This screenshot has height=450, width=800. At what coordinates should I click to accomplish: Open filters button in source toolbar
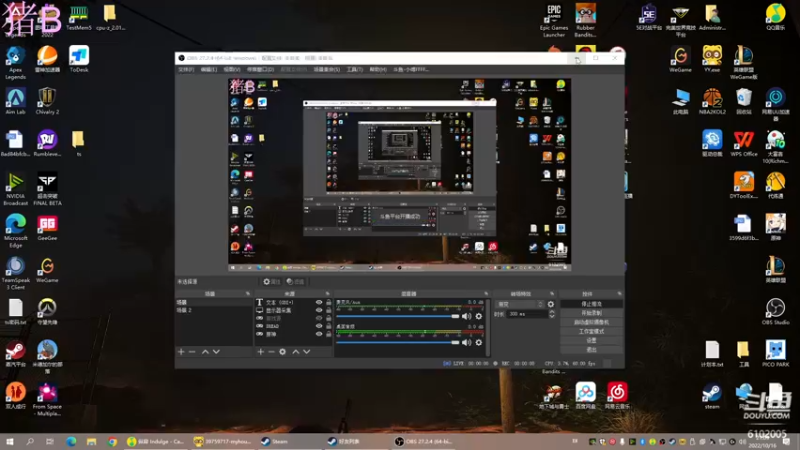tap(295, 282)
